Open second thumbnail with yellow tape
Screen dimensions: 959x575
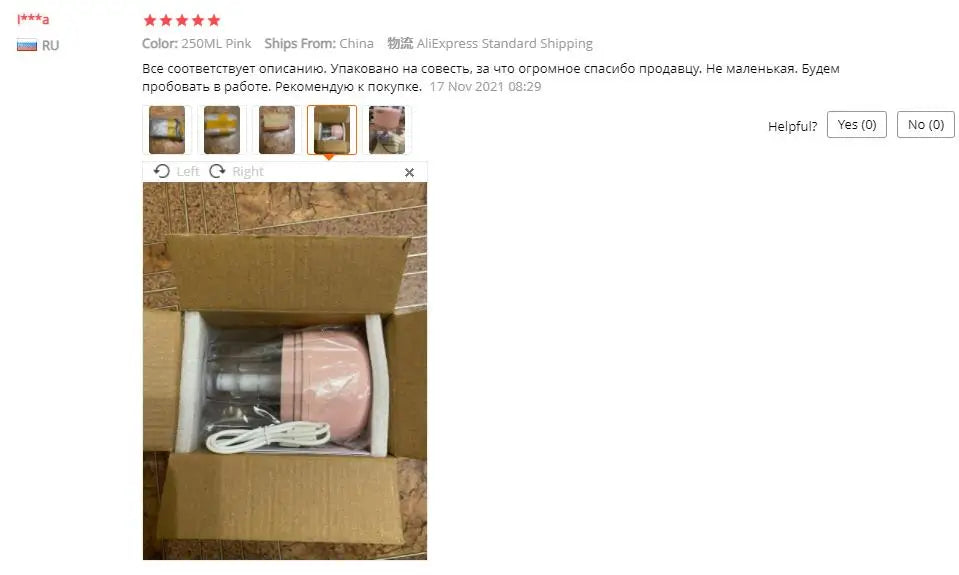point(222,130)
